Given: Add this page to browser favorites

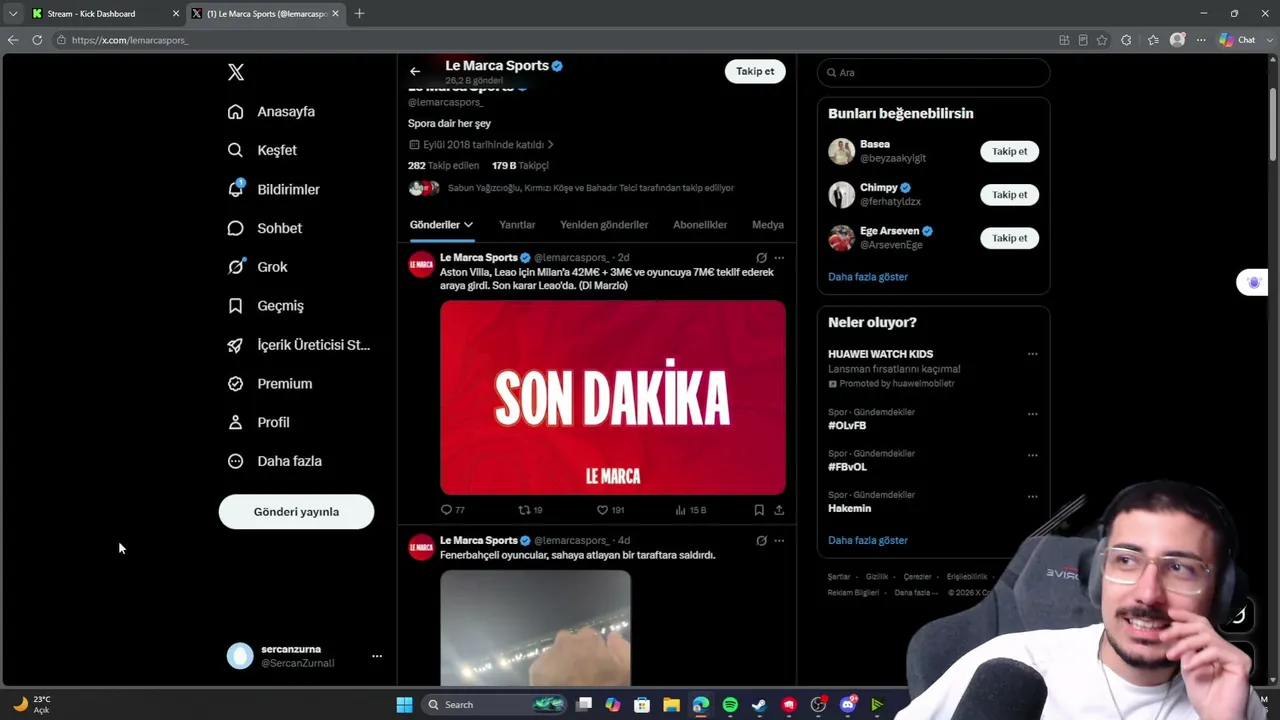Looking at the screenshot, I should (x=1102, y=40).
